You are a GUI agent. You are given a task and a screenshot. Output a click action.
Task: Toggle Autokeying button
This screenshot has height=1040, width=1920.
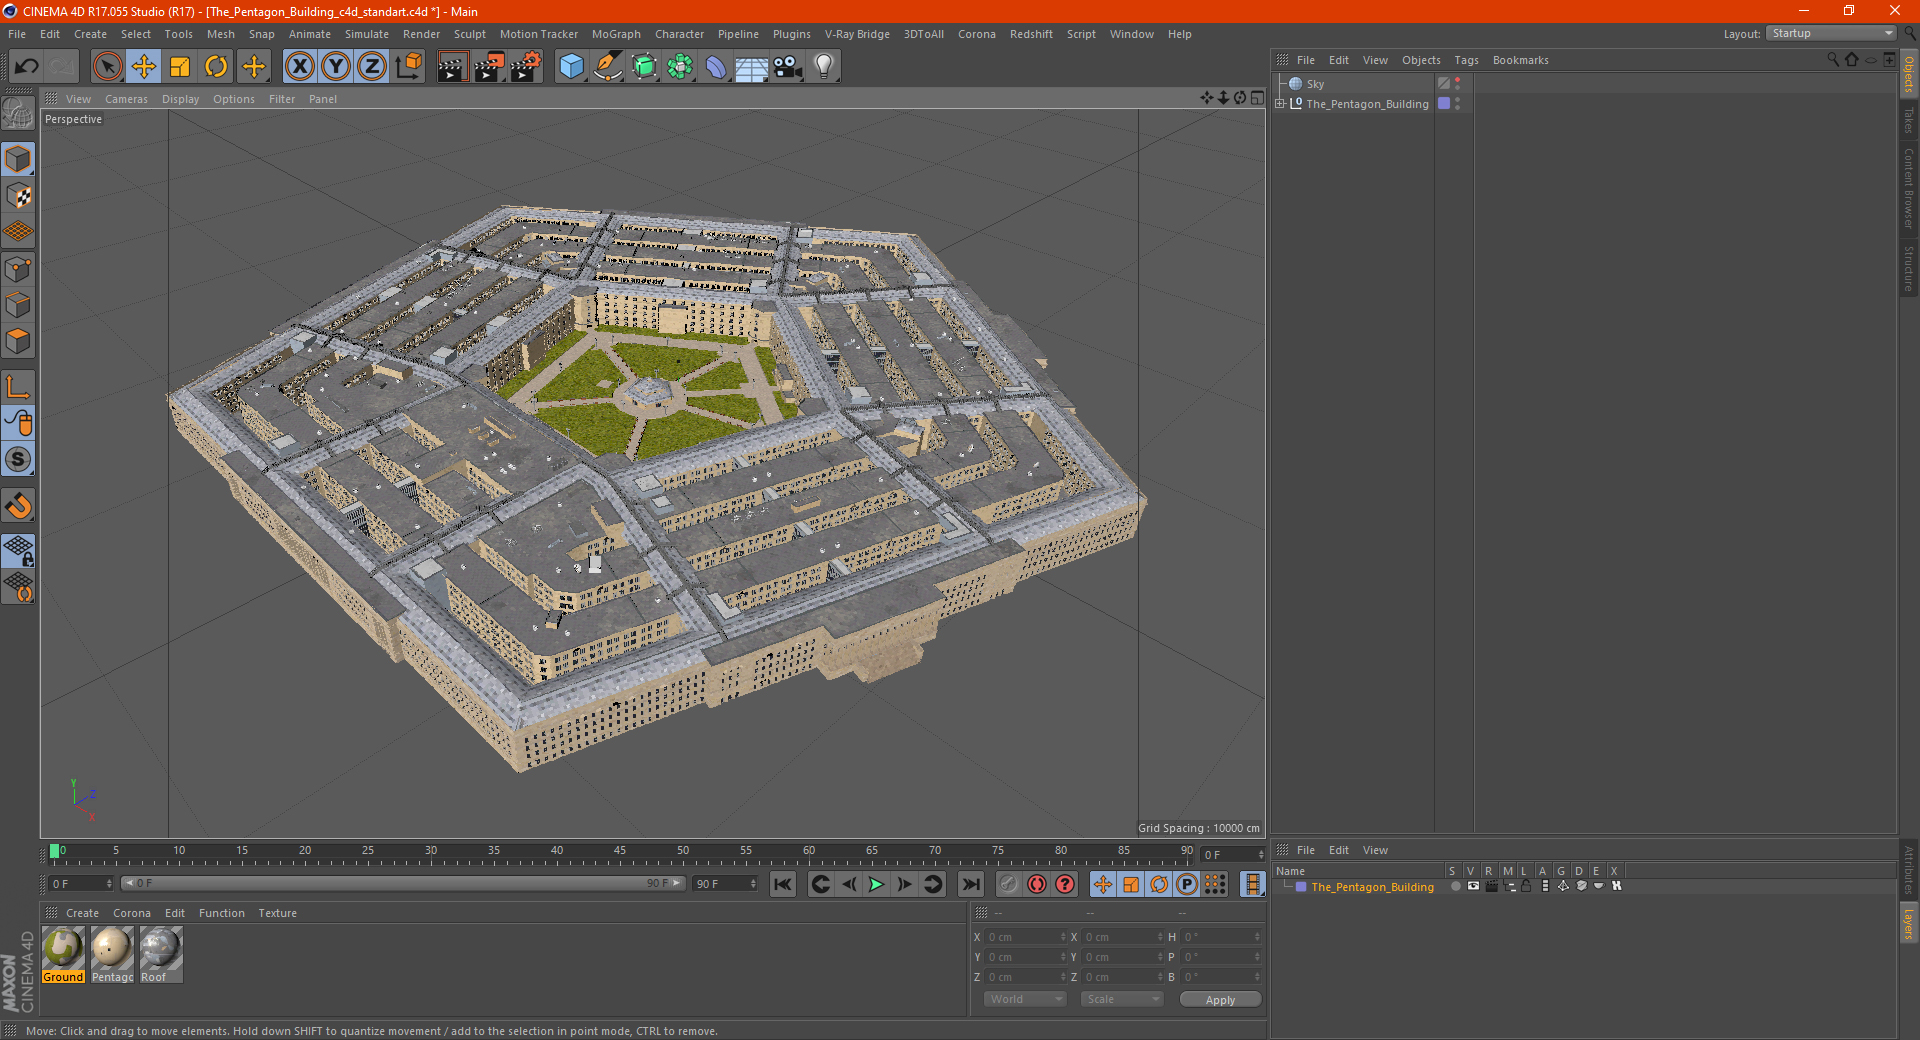[x=1037, y=884]
